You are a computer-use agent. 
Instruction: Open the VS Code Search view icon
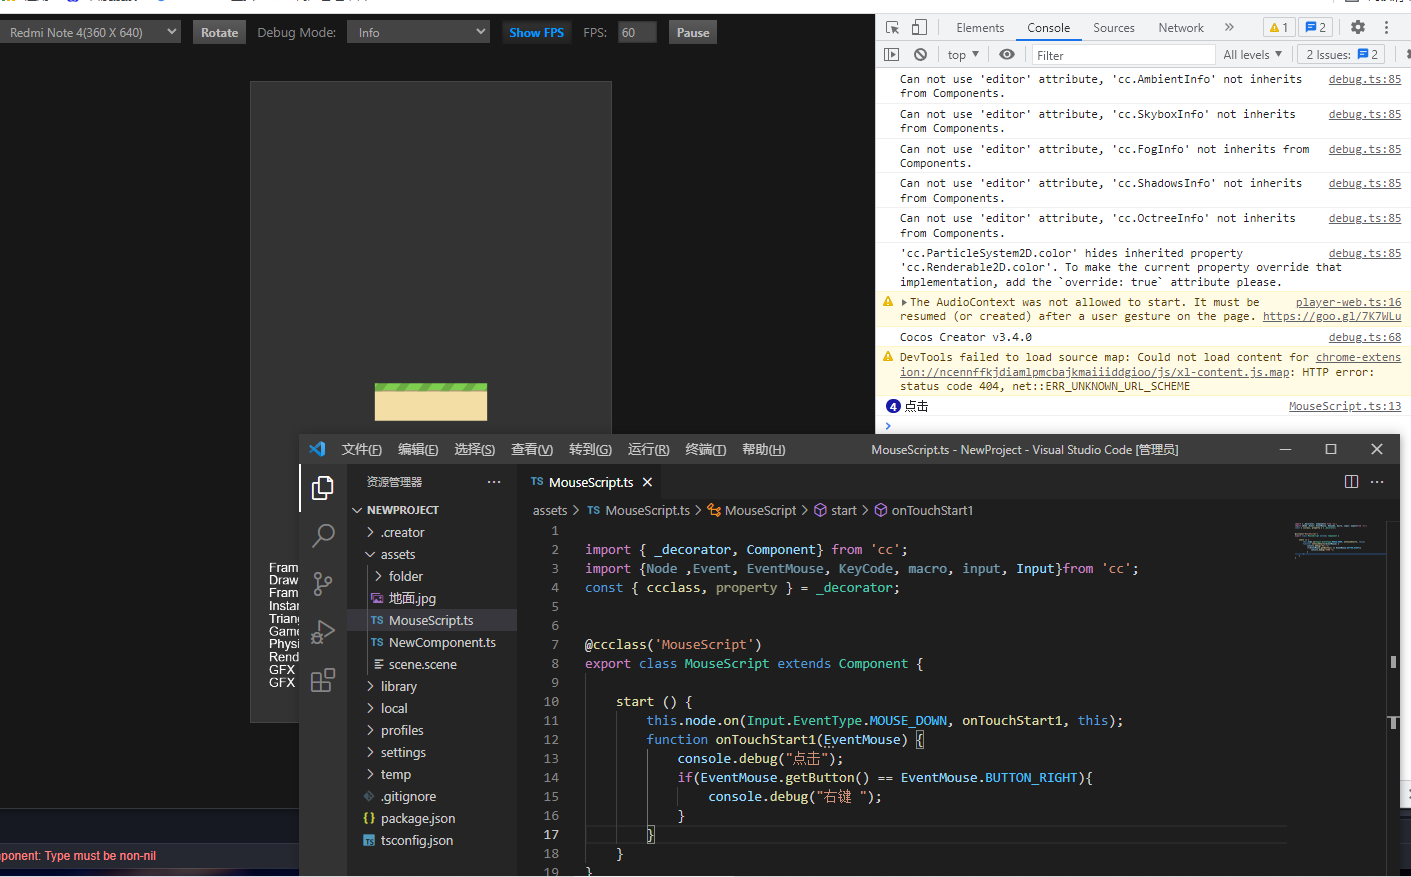coord(323,536)
